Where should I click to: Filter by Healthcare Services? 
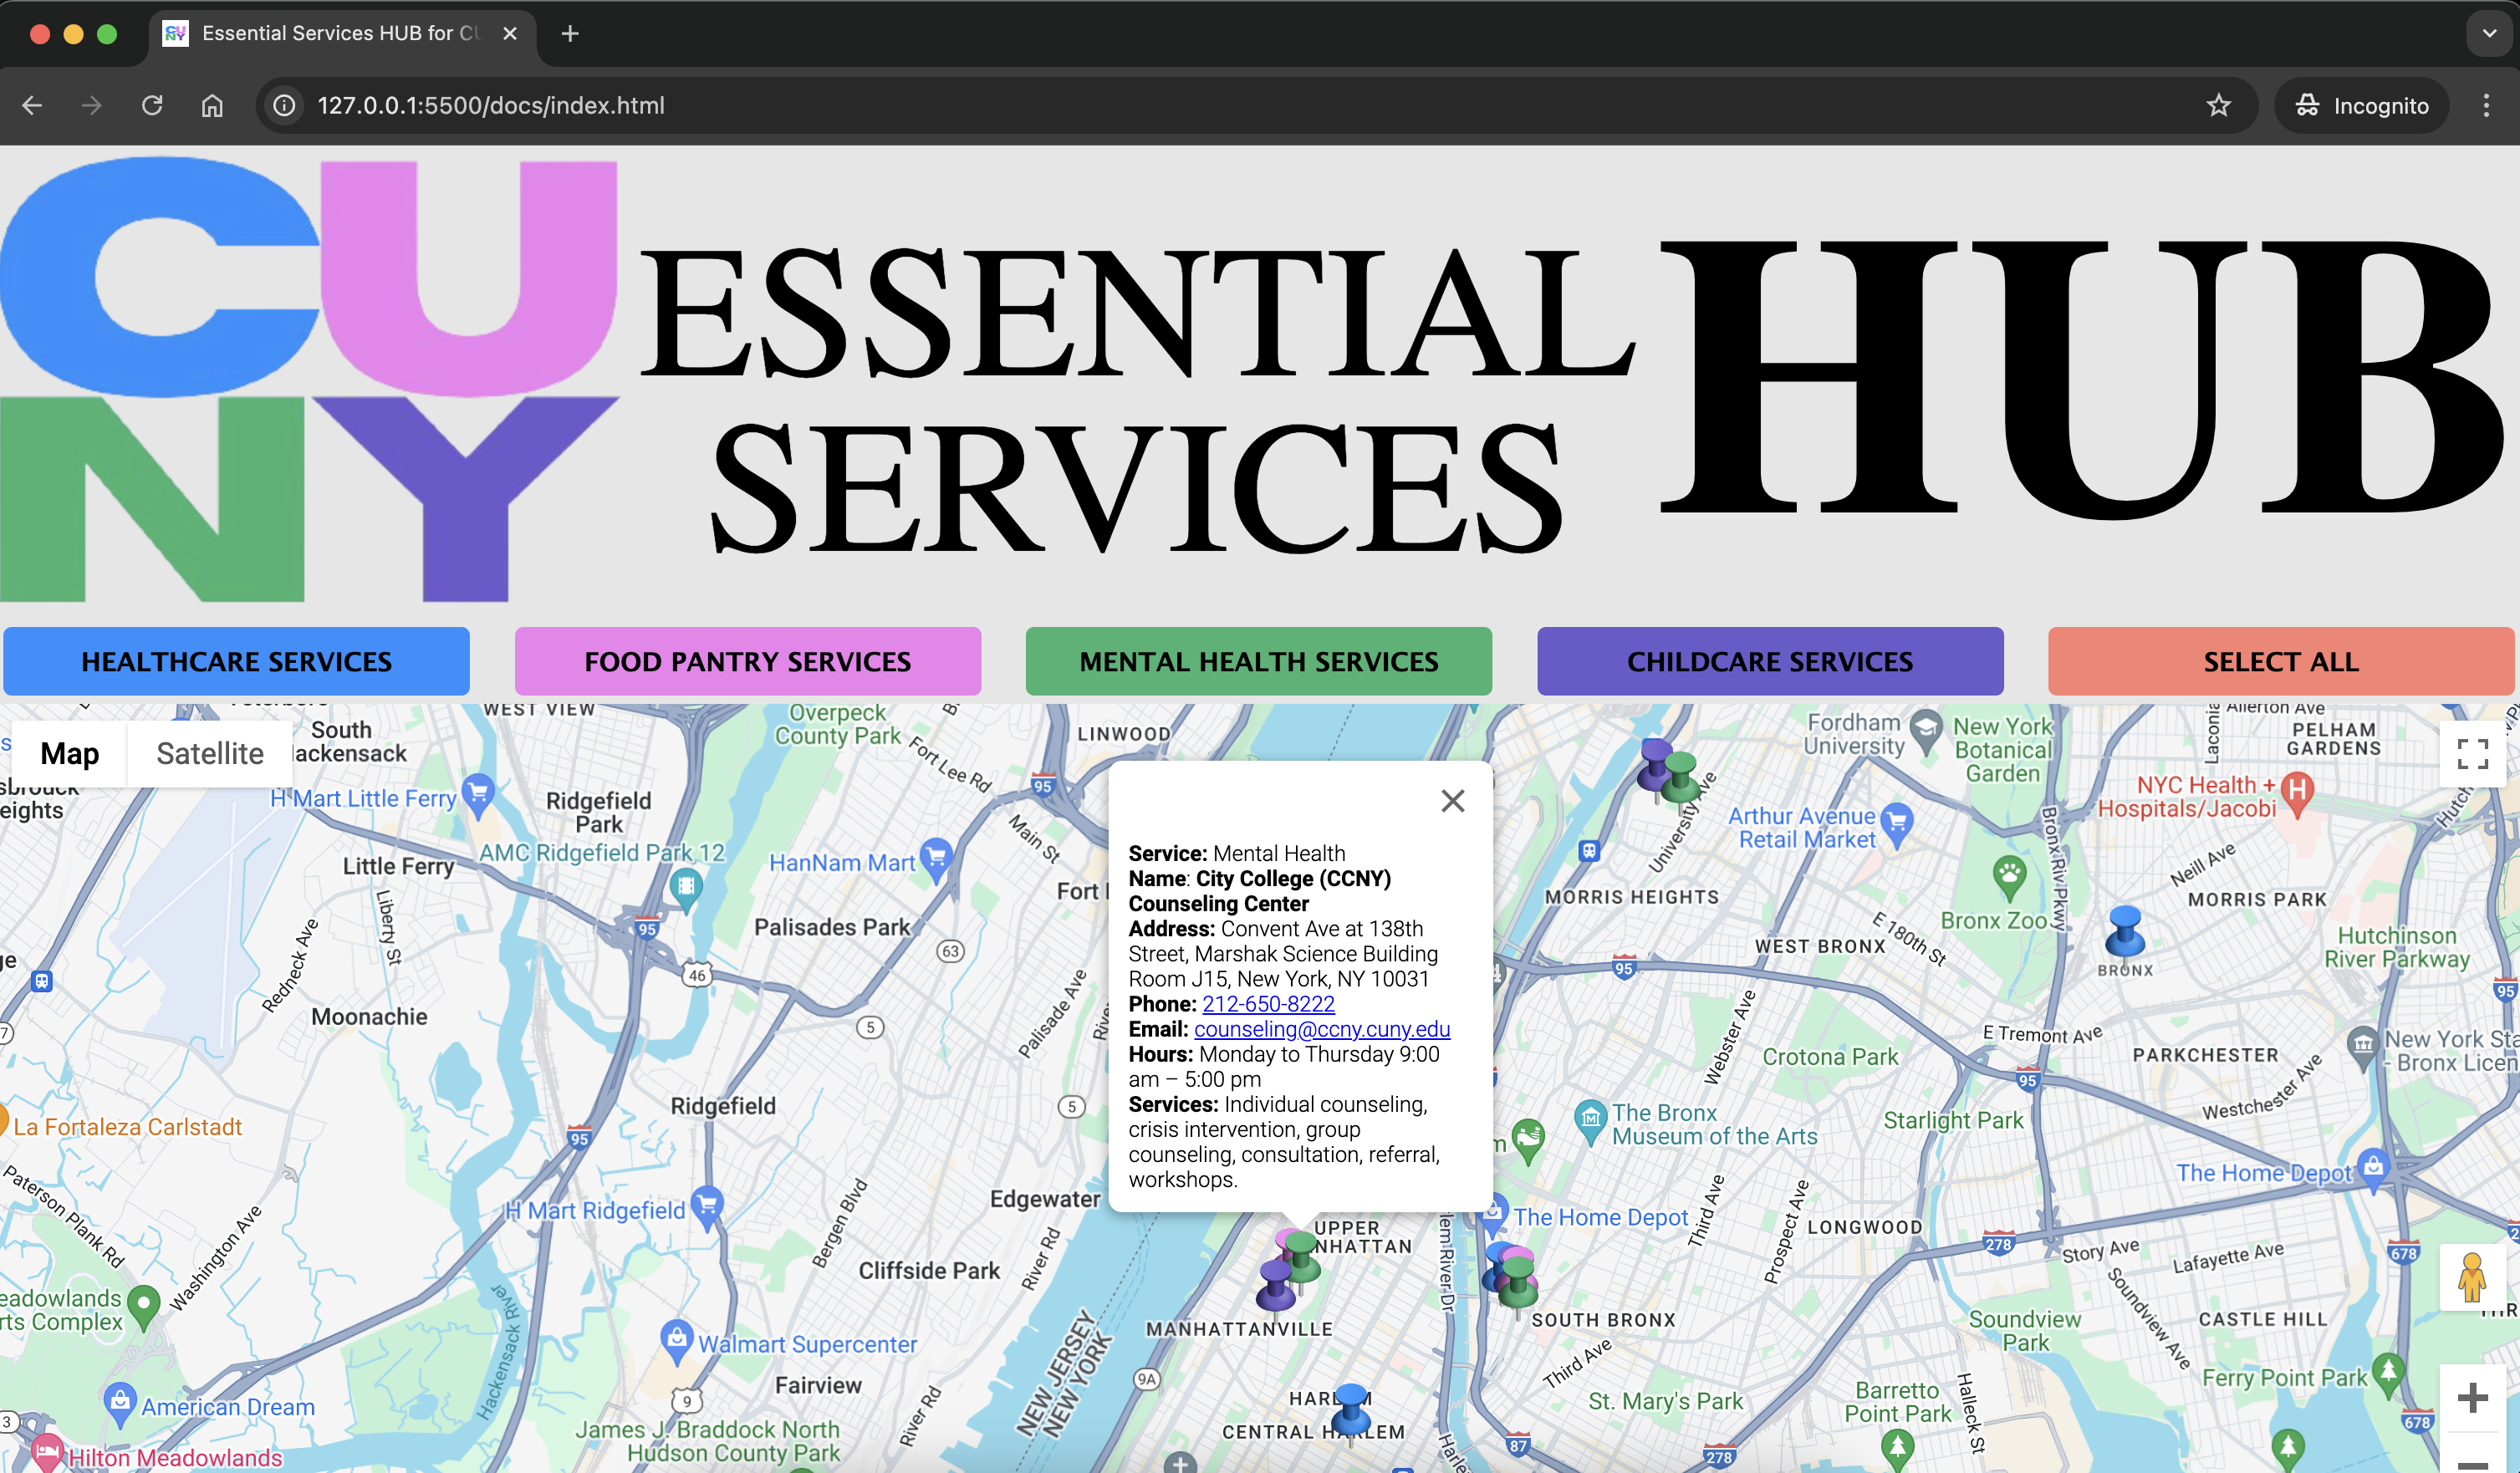236,661
